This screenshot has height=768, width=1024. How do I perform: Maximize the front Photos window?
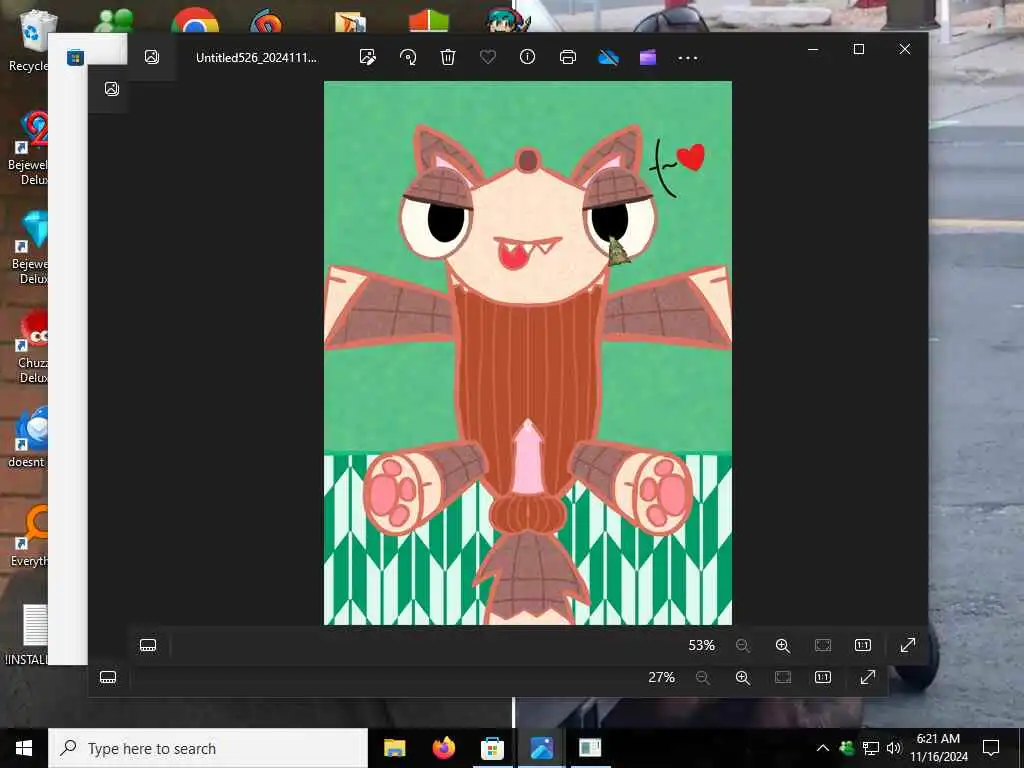(x=859, y=49)
